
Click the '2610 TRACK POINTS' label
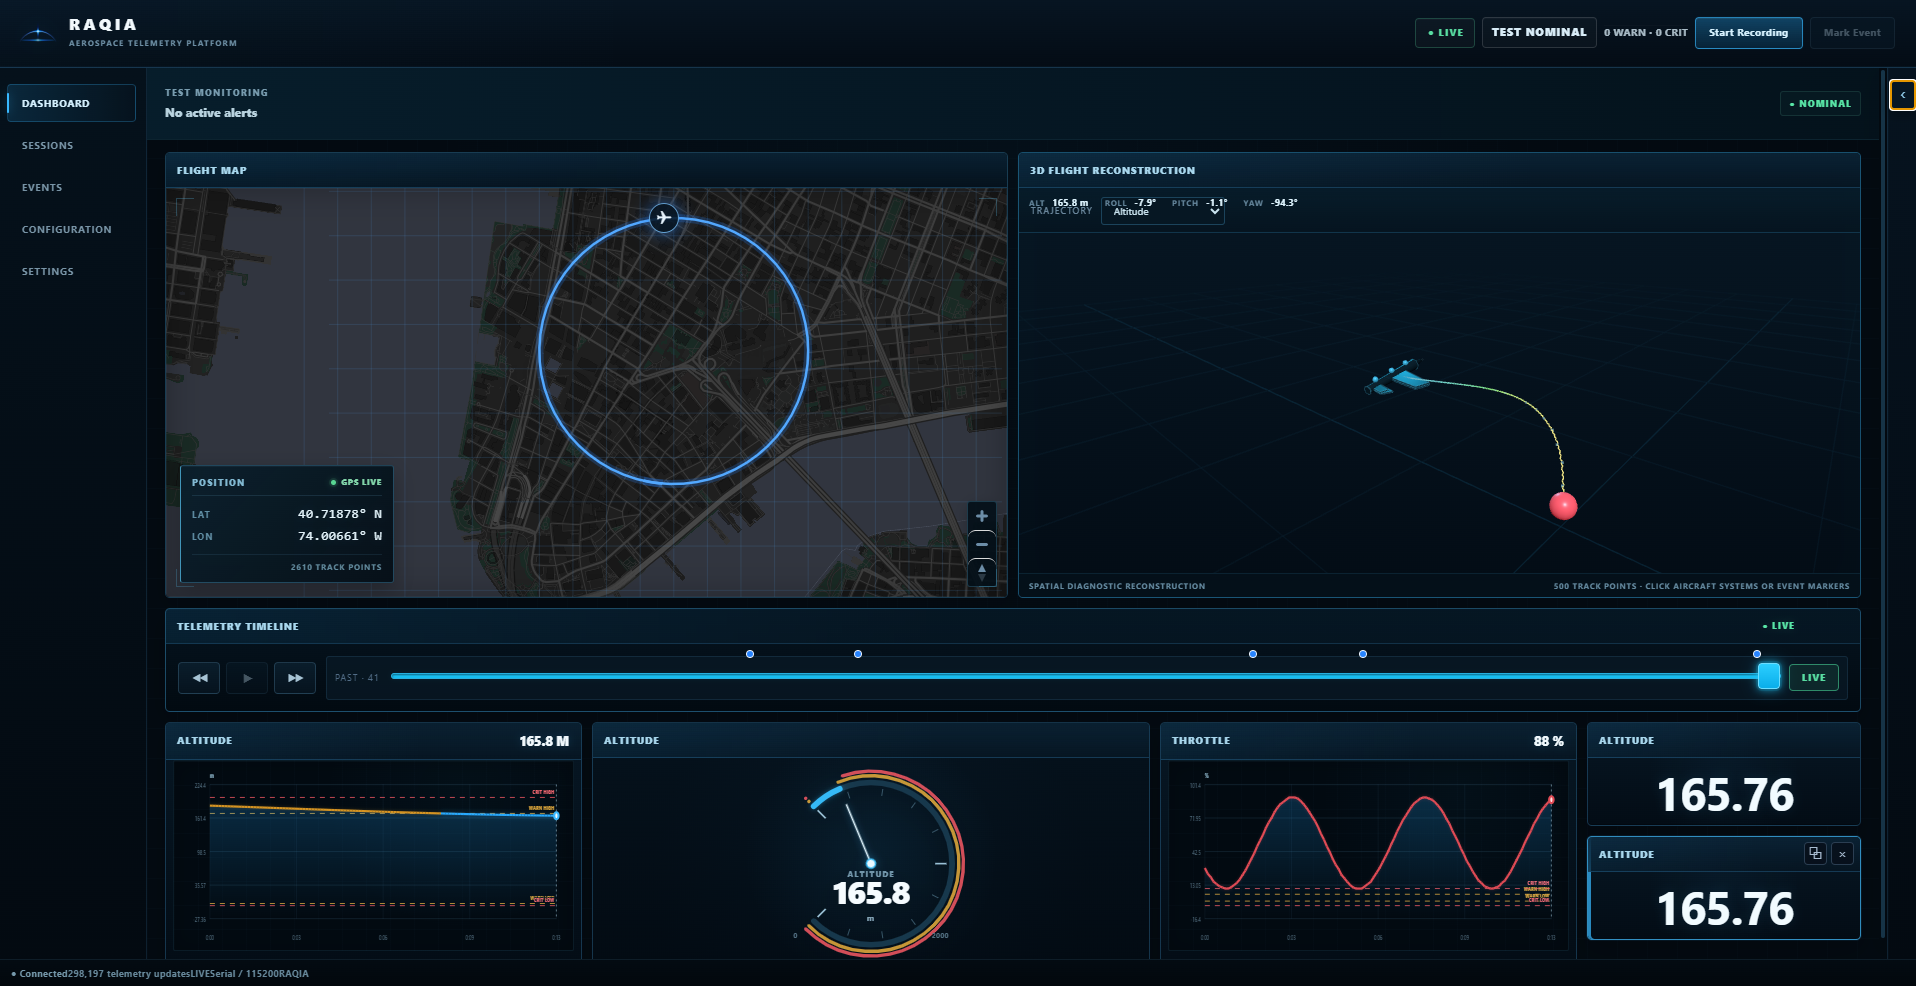(x=336, y=567)
